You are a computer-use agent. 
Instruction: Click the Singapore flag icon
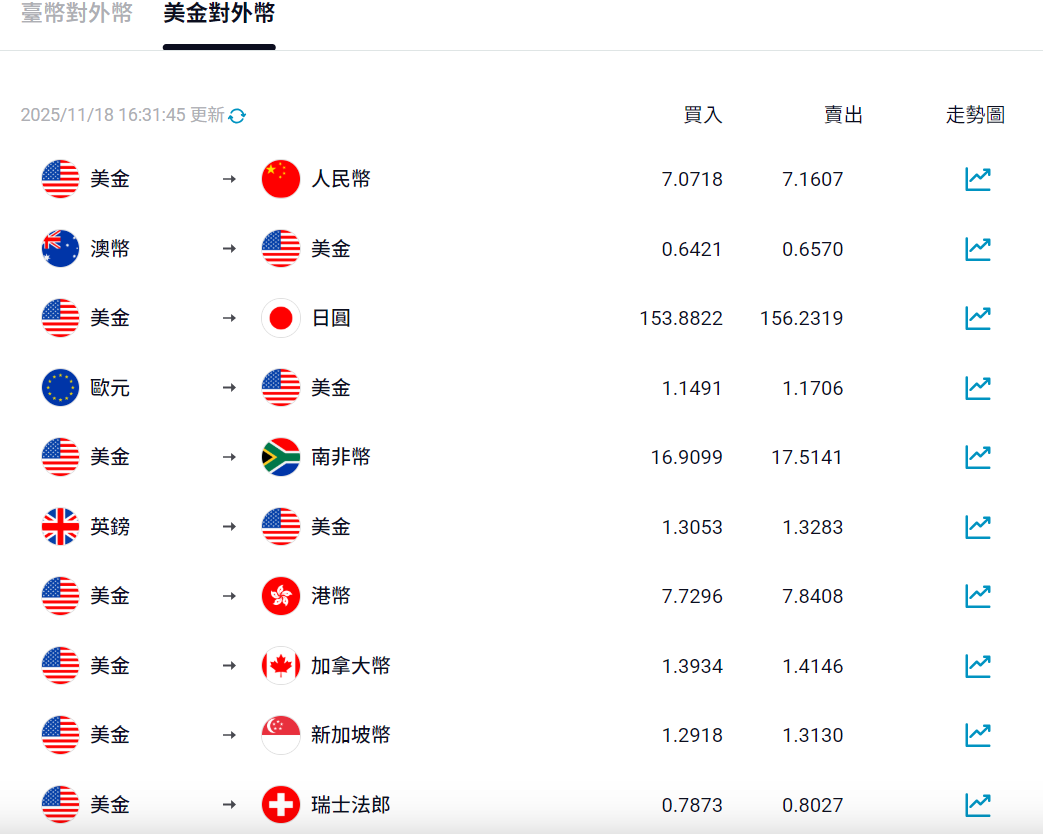click(281, 734)
